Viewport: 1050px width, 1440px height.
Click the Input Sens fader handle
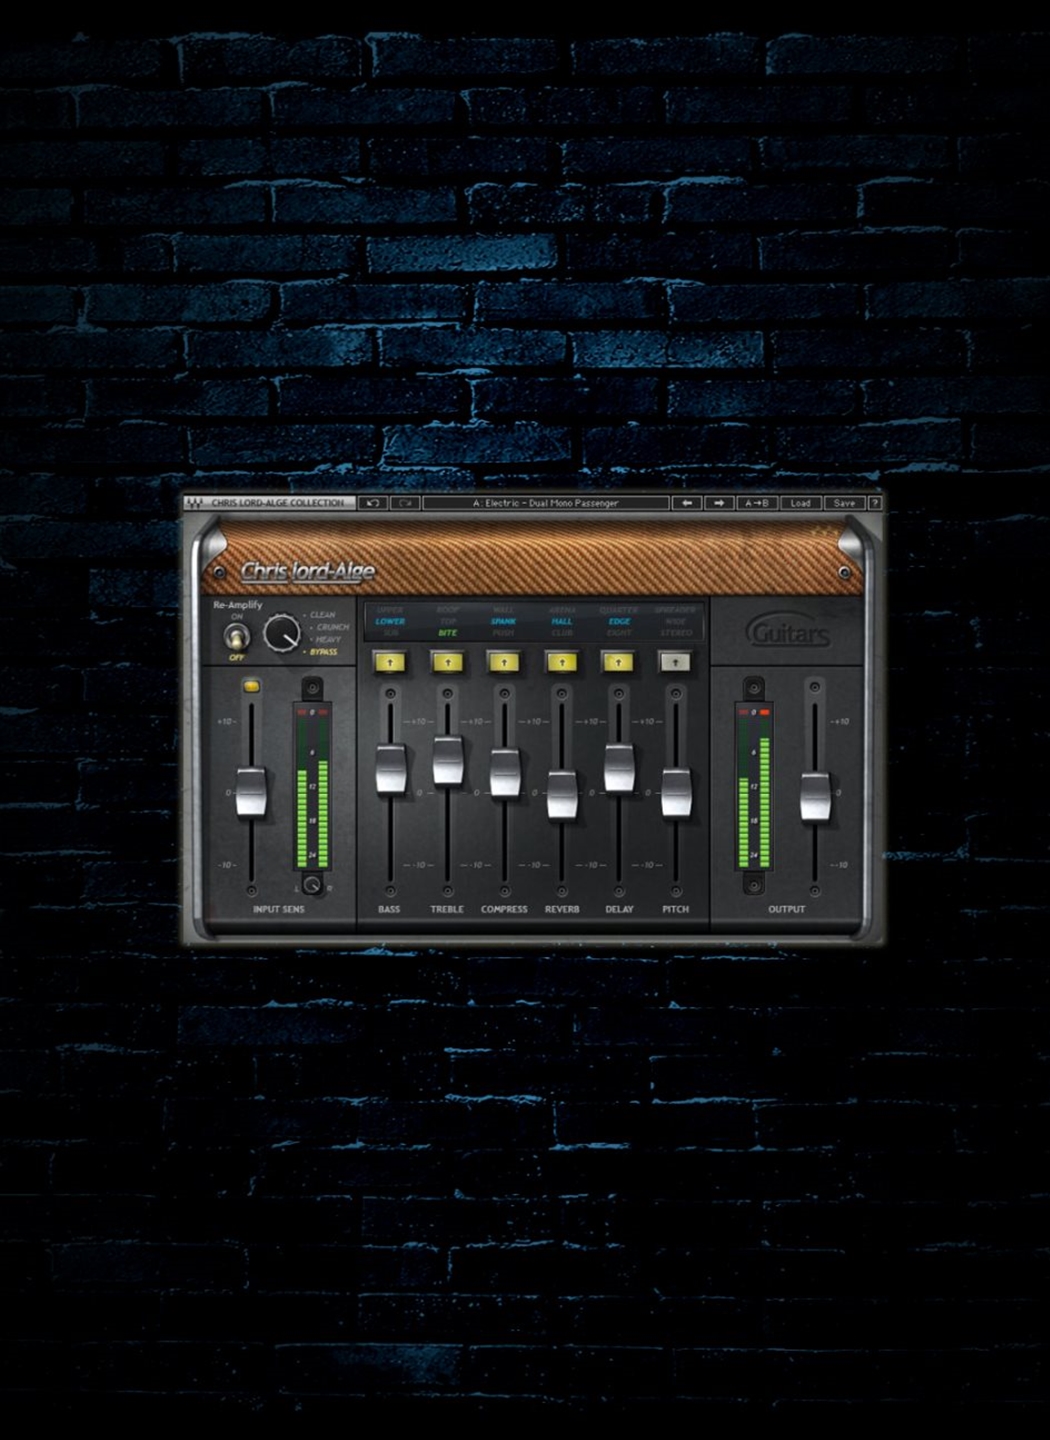click(x=251, y=793)
